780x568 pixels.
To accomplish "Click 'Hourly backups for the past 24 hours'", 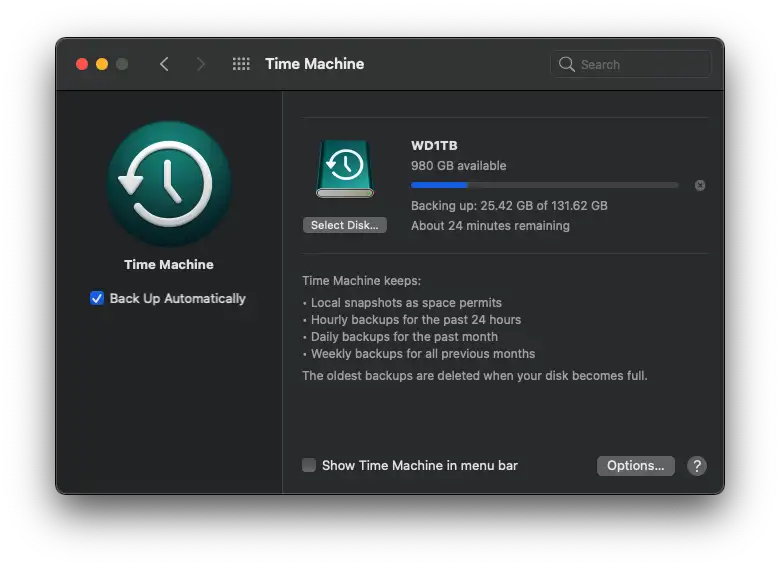I will pyautogui.click(x=416, y=320).
